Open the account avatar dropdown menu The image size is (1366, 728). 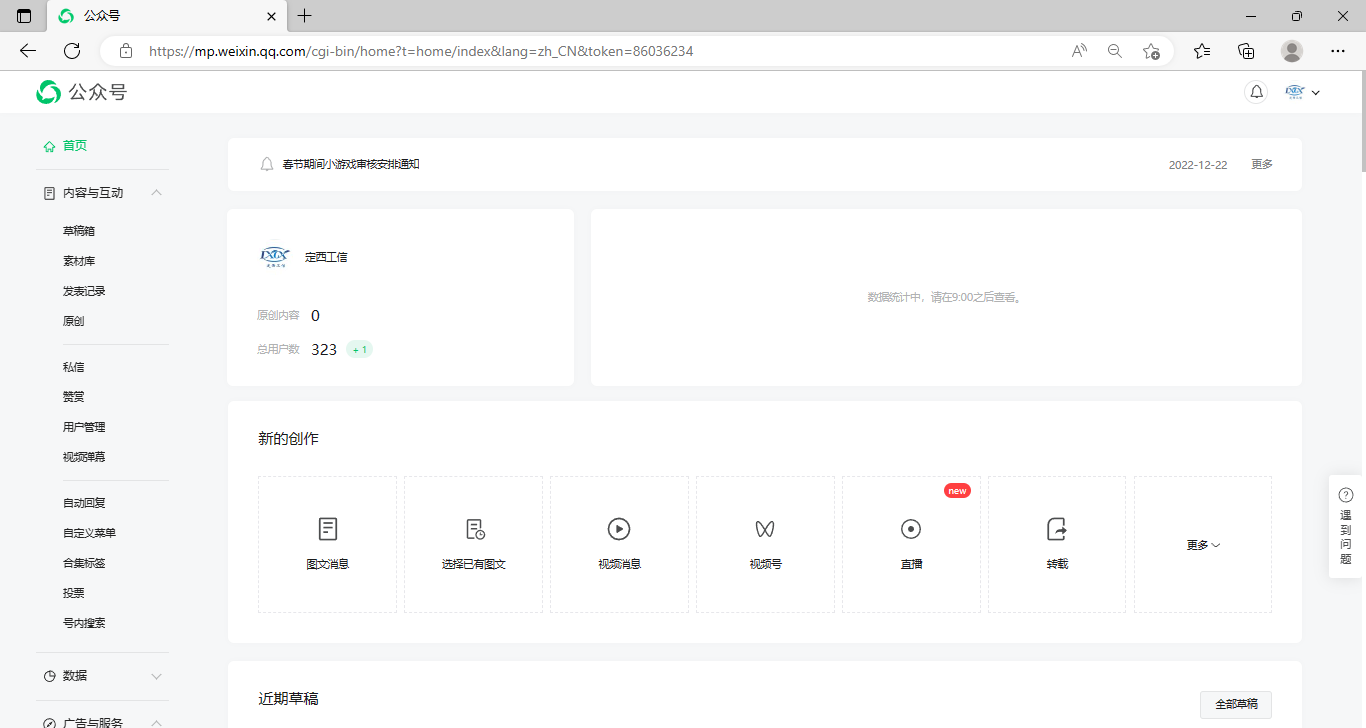(1302, 92)
